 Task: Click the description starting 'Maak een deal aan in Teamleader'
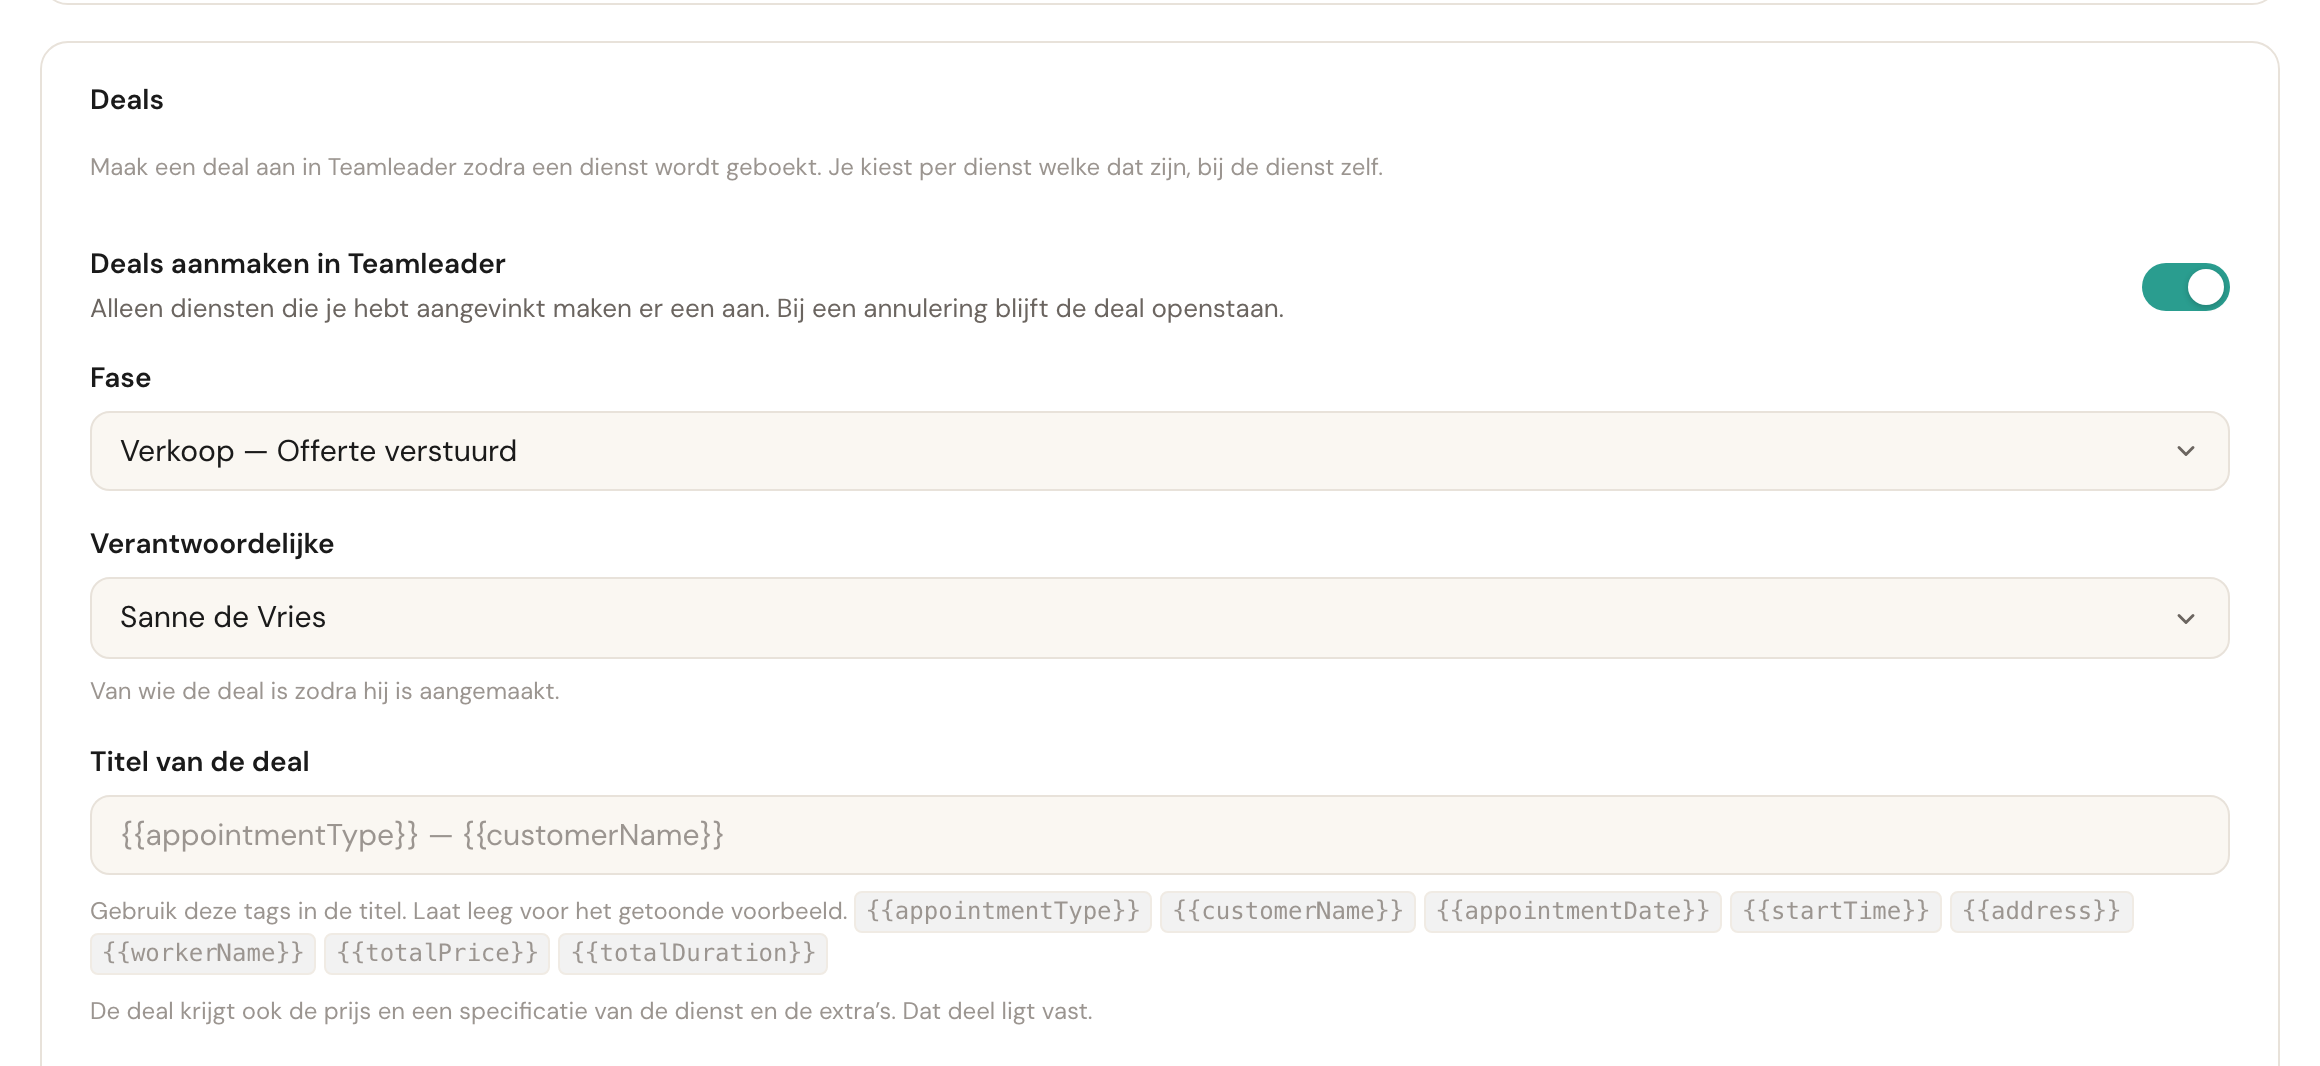coord(737,167)
